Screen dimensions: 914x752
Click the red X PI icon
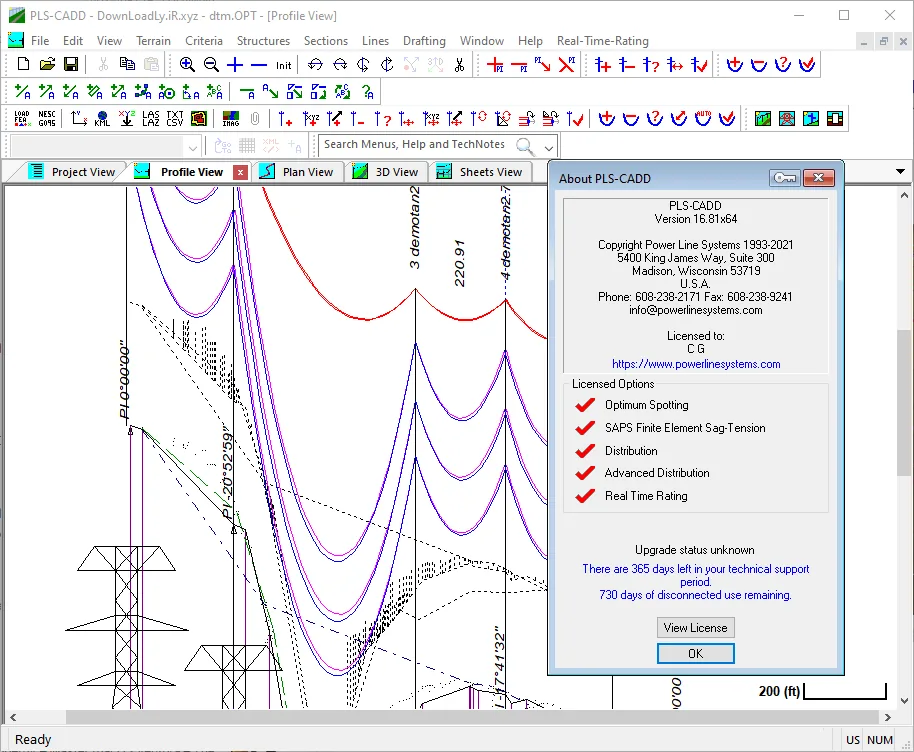[567, 64]
